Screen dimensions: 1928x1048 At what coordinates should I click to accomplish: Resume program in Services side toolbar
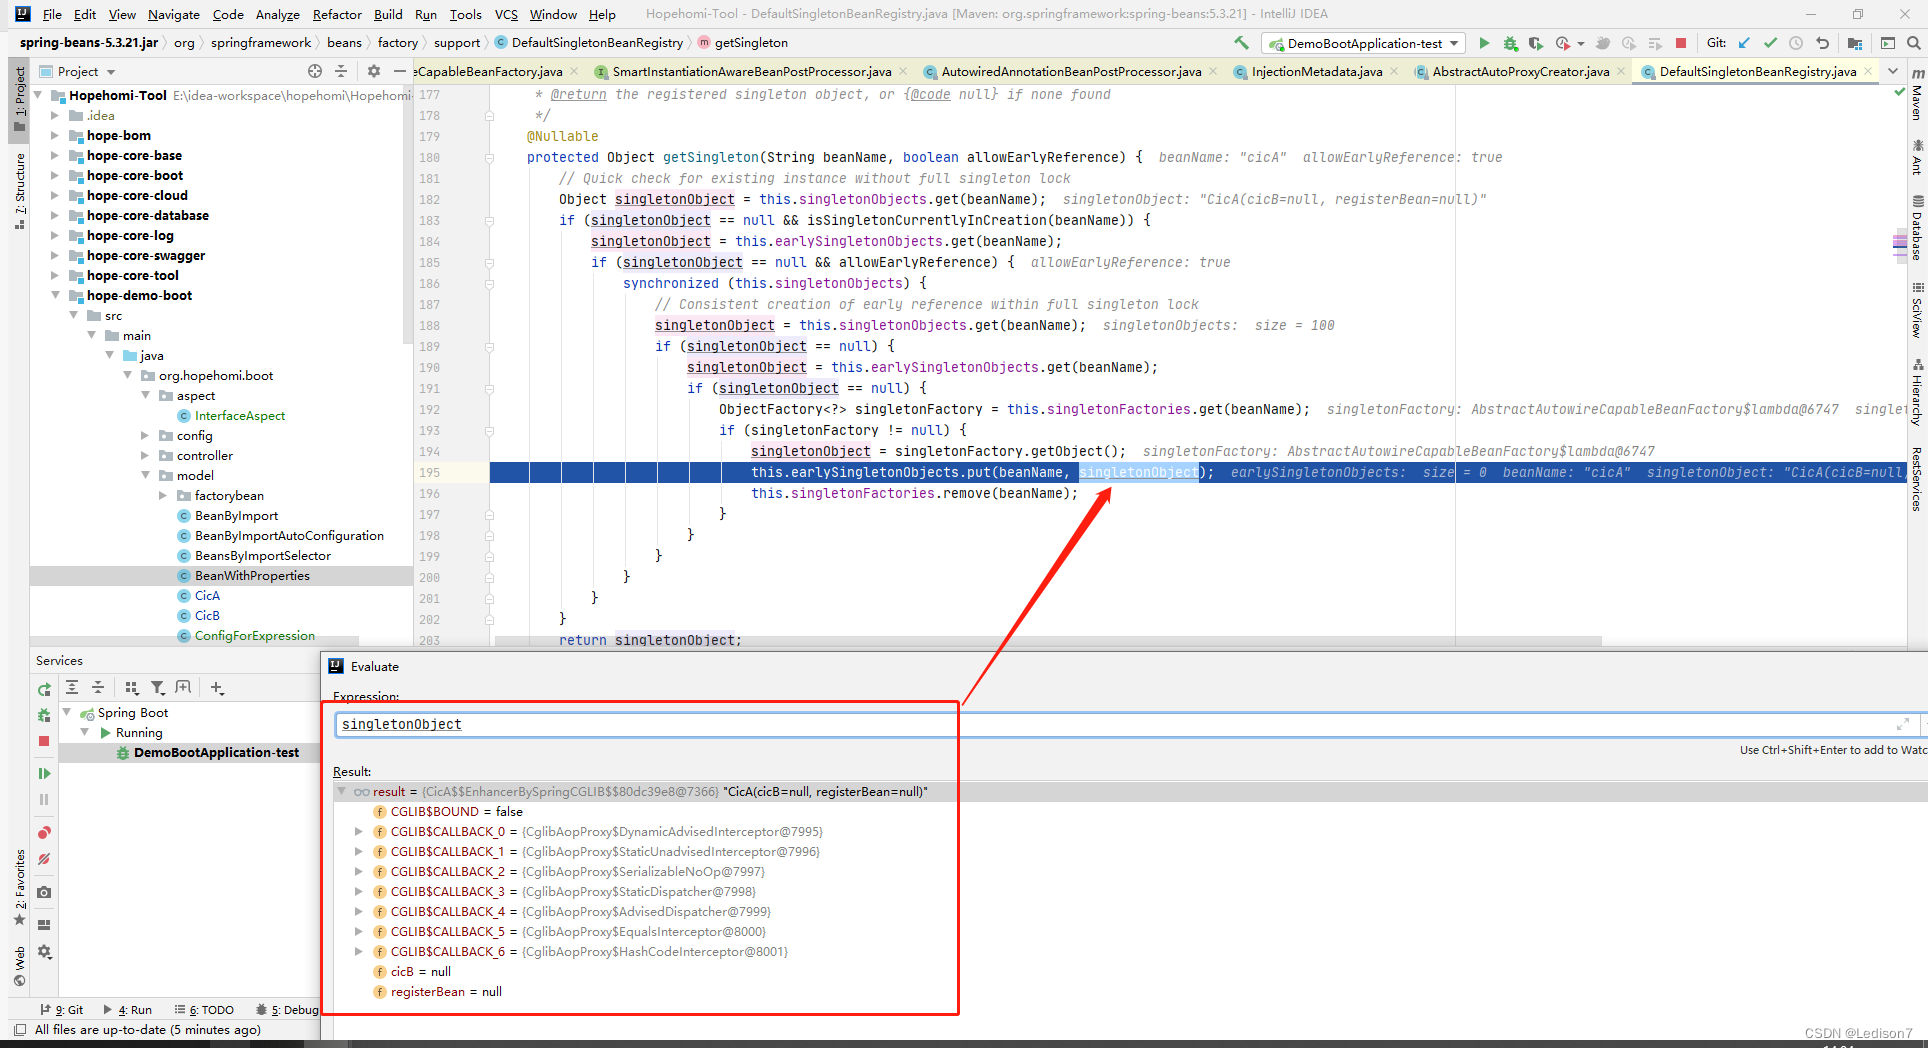coord(44,773)
